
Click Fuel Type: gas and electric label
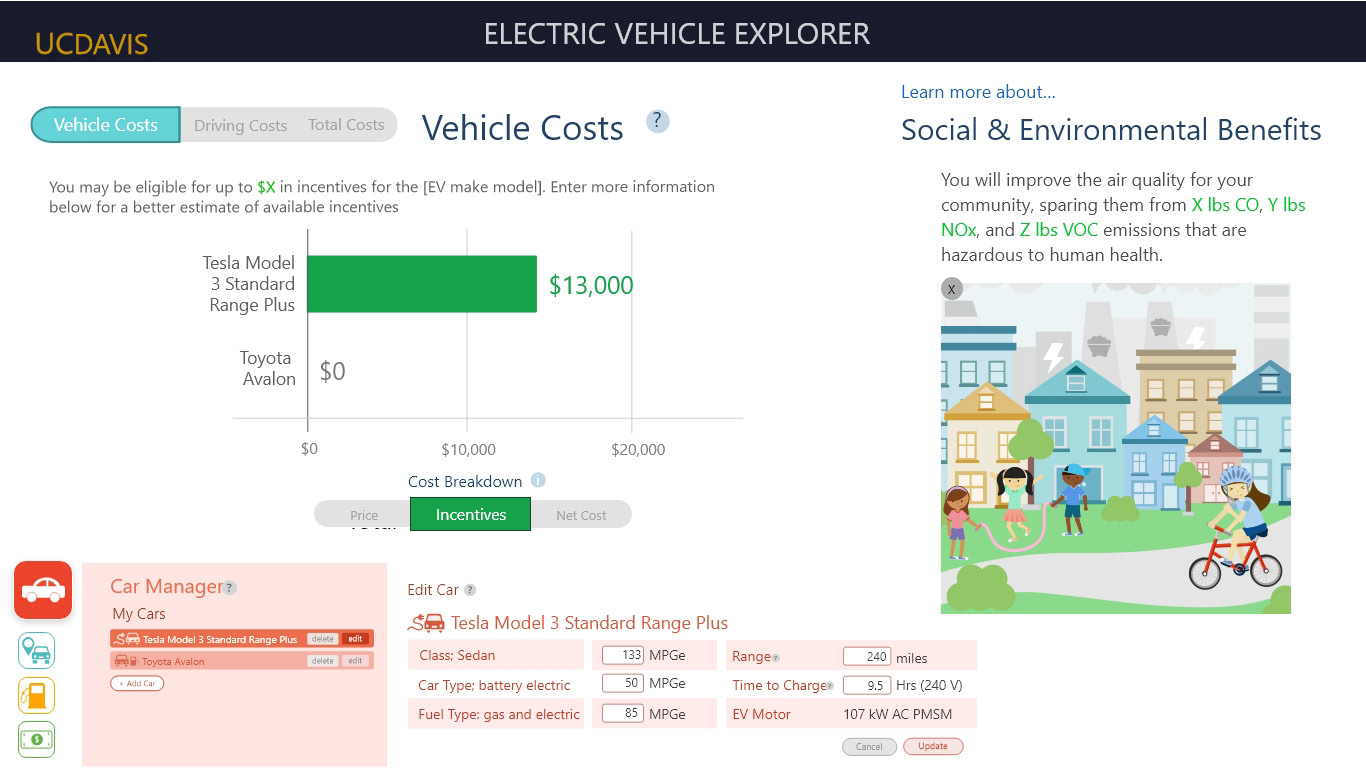tap(499, 714)
